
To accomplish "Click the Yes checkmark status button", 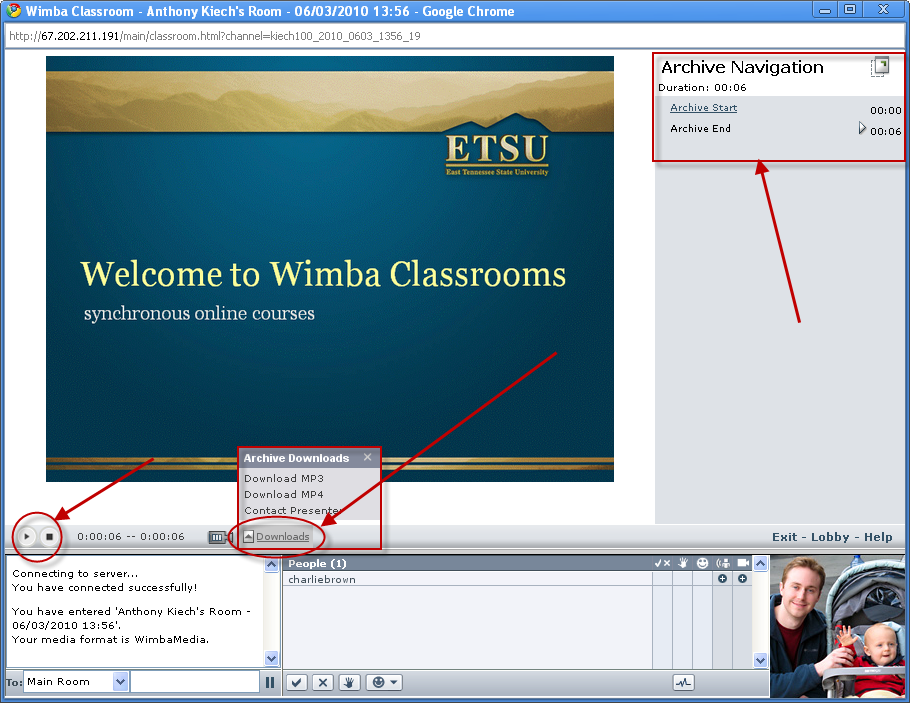I will pos(297,682).
